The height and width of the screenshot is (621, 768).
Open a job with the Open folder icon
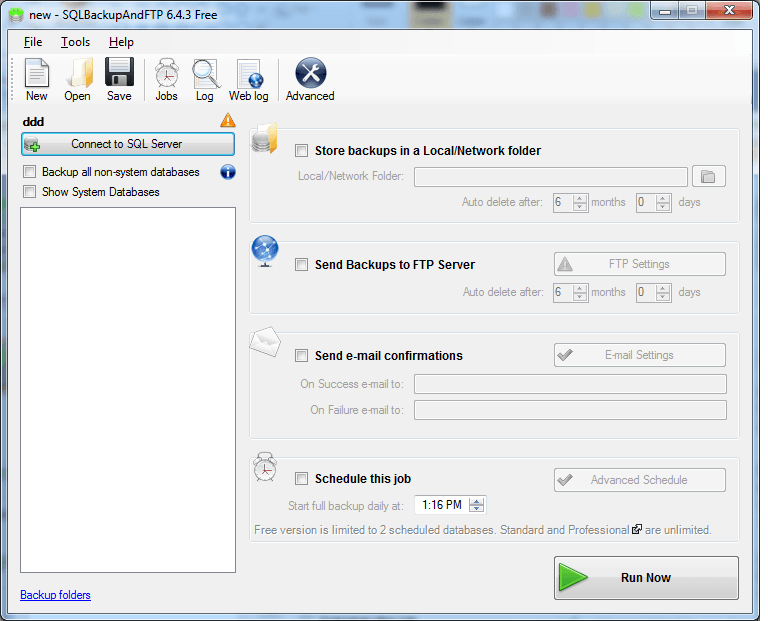click(x=77, y=79)
